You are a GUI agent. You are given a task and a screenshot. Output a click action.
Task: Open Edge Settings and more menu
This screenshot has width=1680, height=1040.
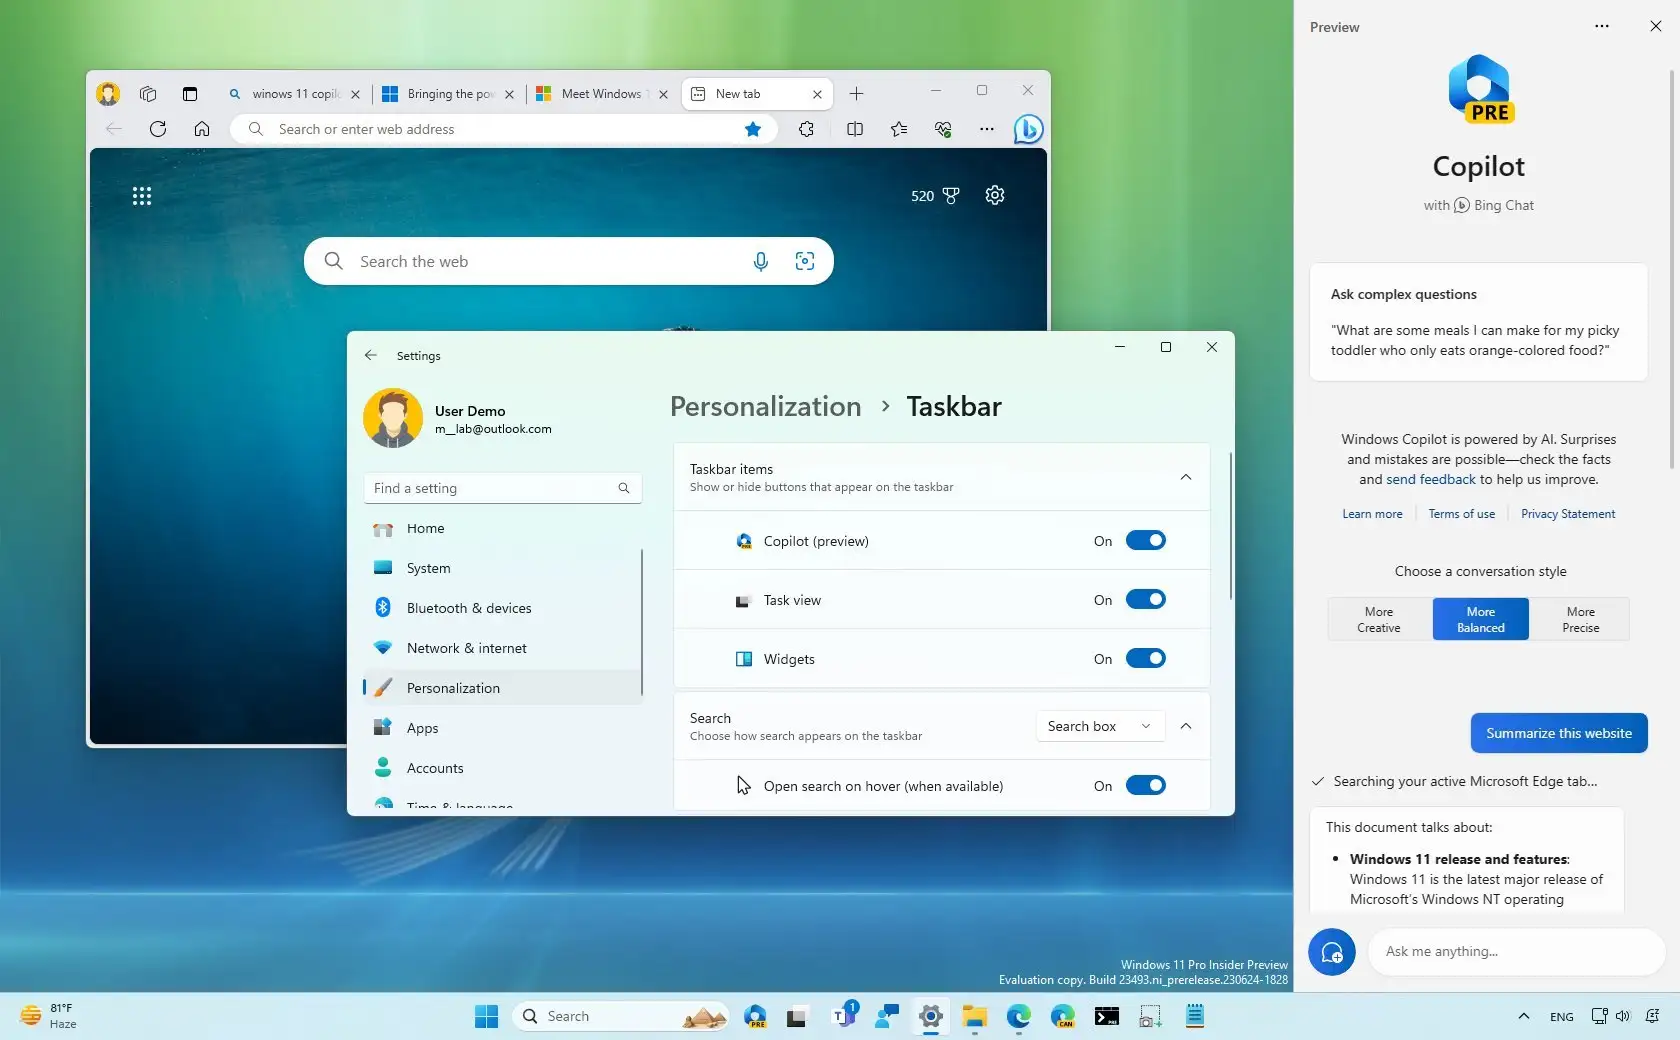coord(986,129)
